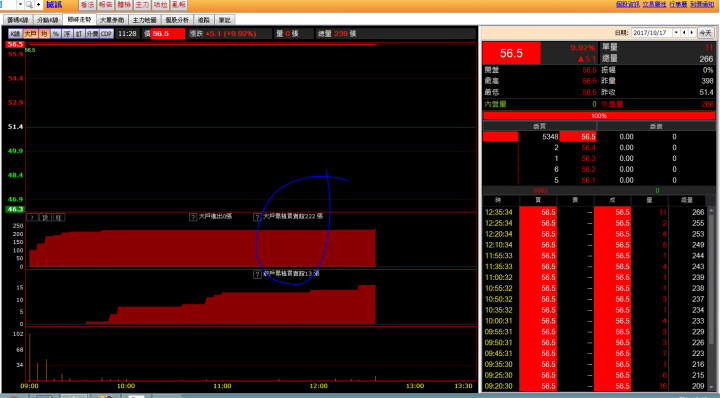Click the red 56.5 price input field
This screenshot has width=720, height=398.
168,34
